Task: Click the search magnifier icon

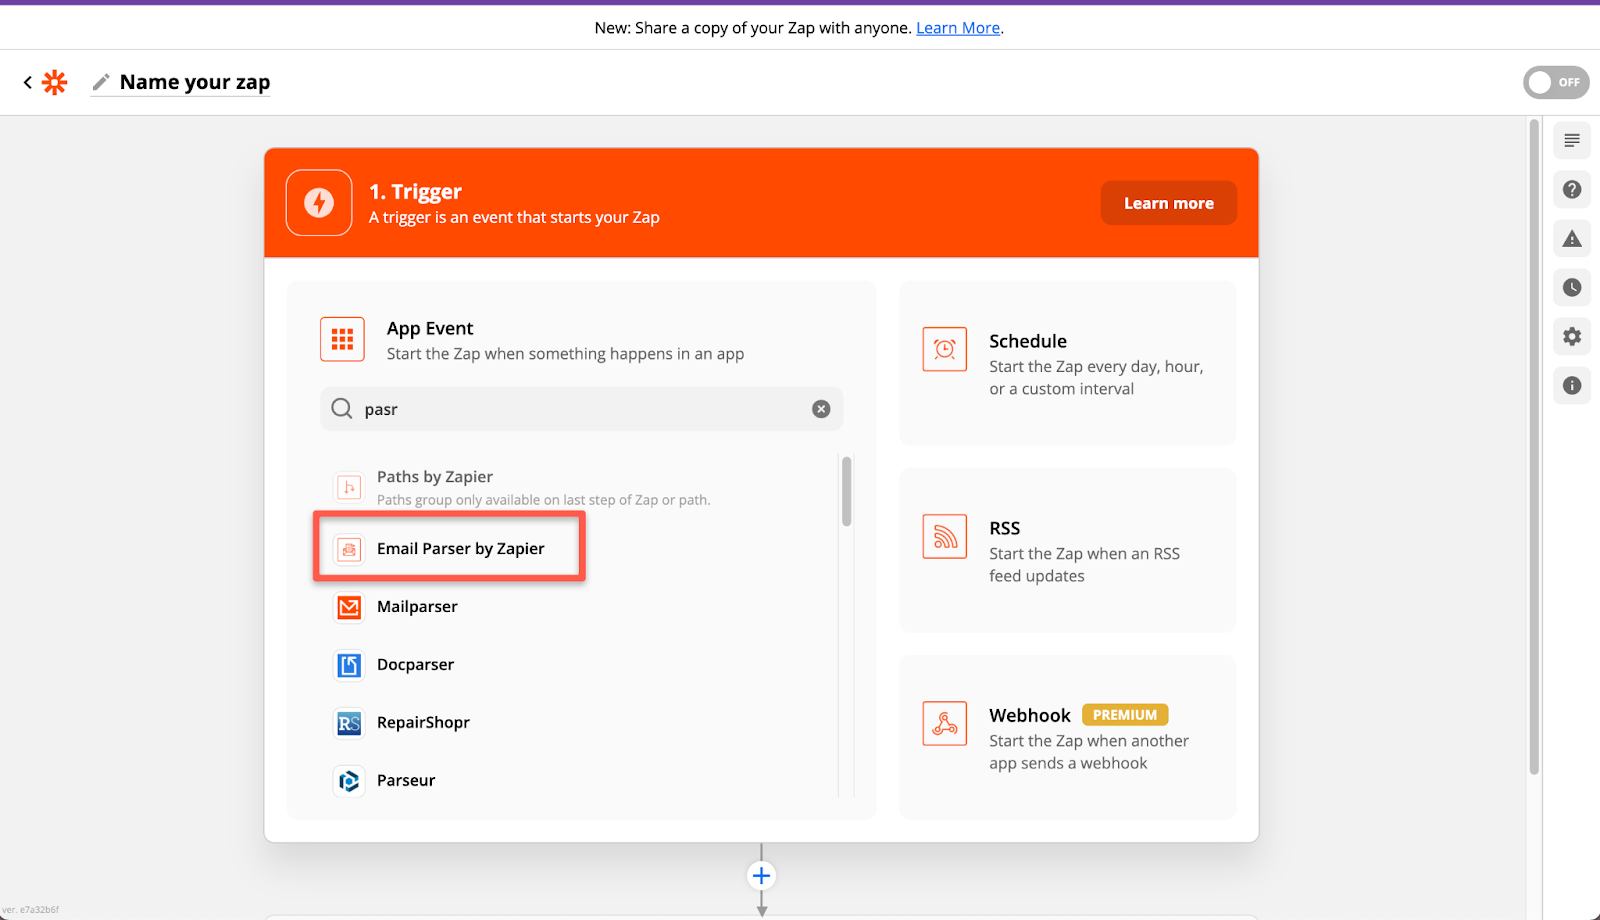Action: (x=342, y=409)
